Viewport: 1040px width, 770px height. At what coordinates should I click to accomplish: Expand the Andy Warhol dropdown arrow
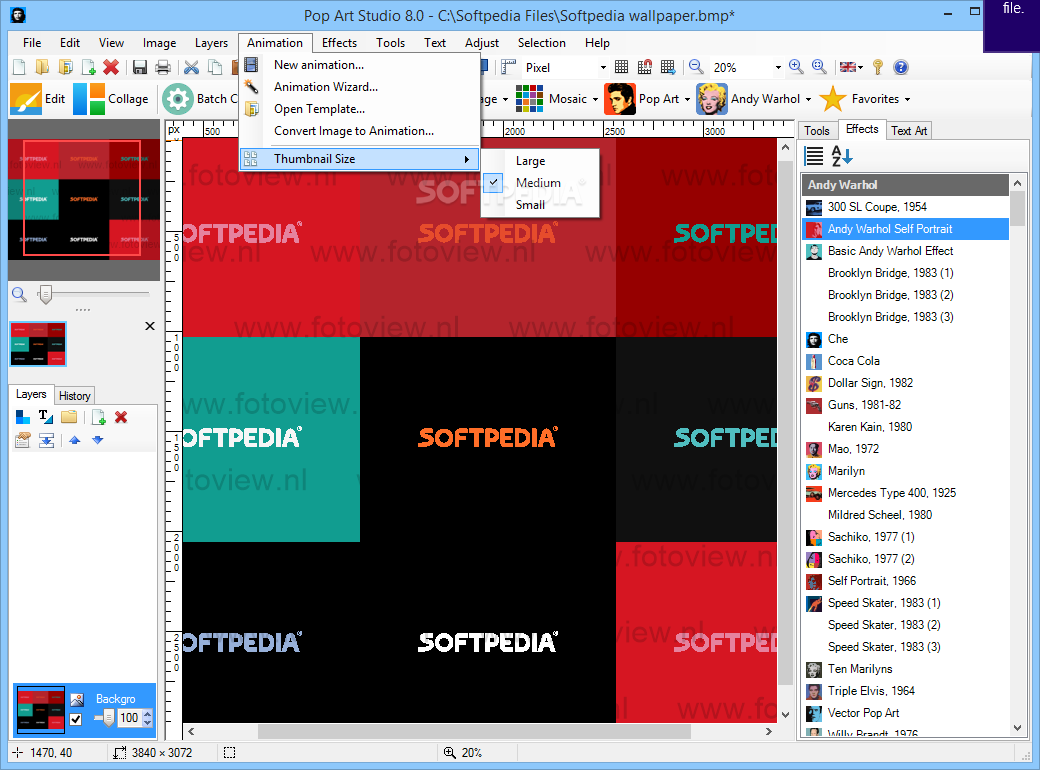point(808,99)
